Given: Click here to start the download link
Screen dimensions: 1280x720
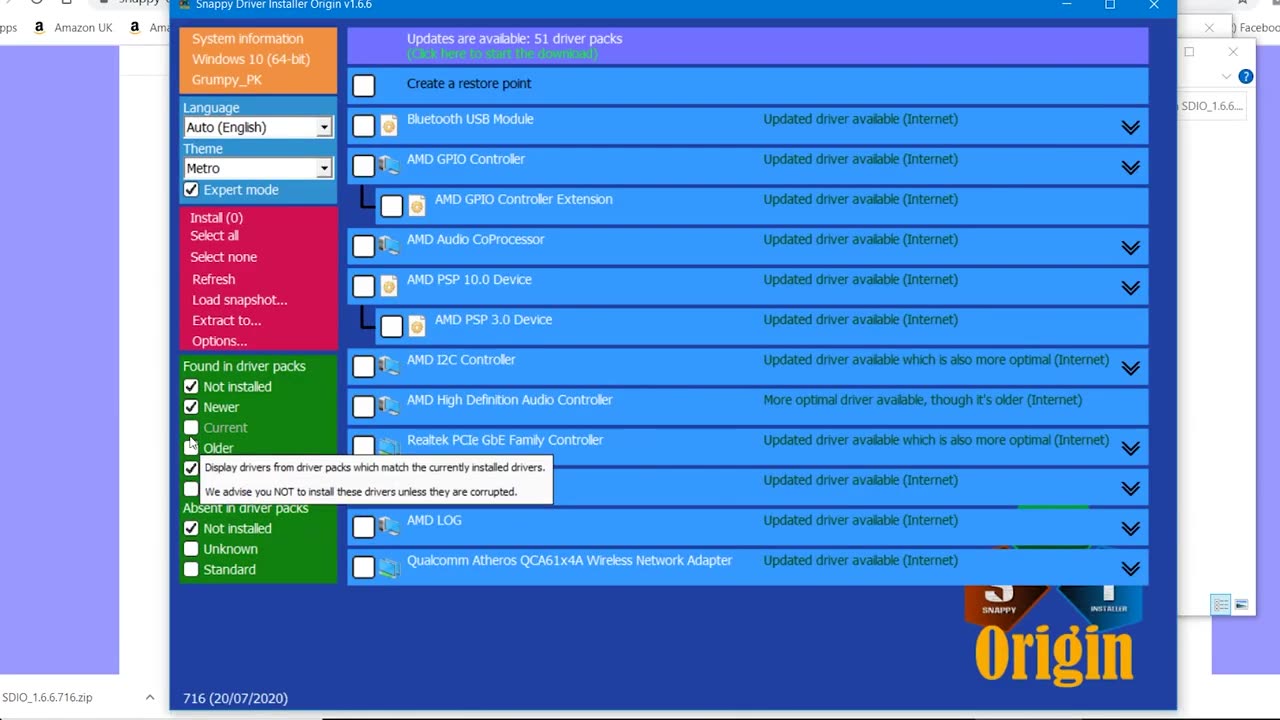Looking at the screenshot, I should coord(502,53).
